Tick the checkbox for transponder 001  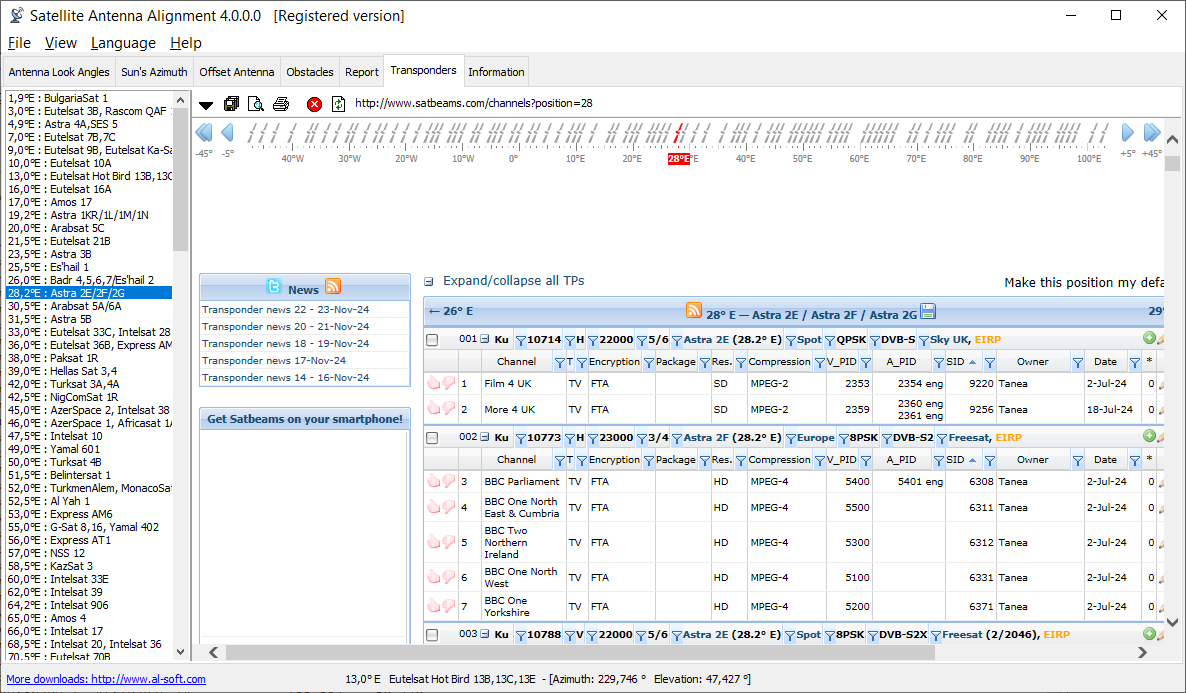pyautogui.click(x=433, y=340)
